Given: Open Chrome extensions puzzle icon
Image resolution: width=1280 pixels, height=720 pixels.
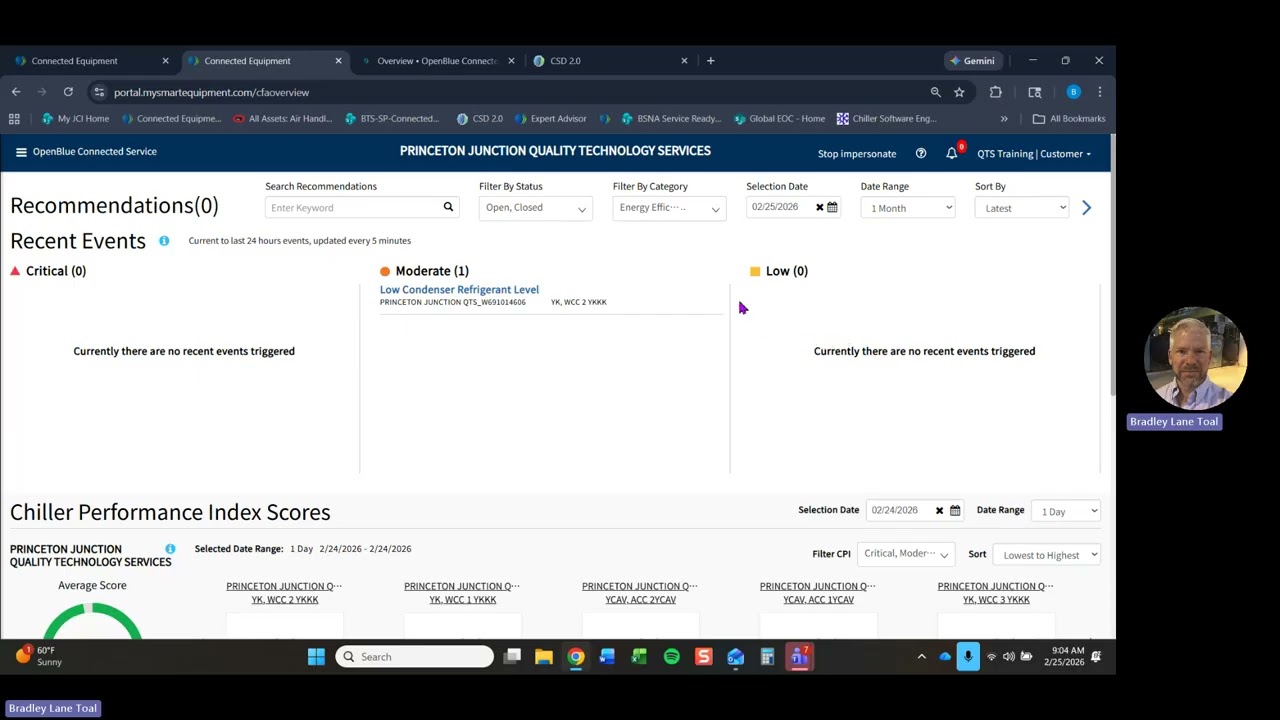Looking at the screenshot, I should [x=996, y=92].
